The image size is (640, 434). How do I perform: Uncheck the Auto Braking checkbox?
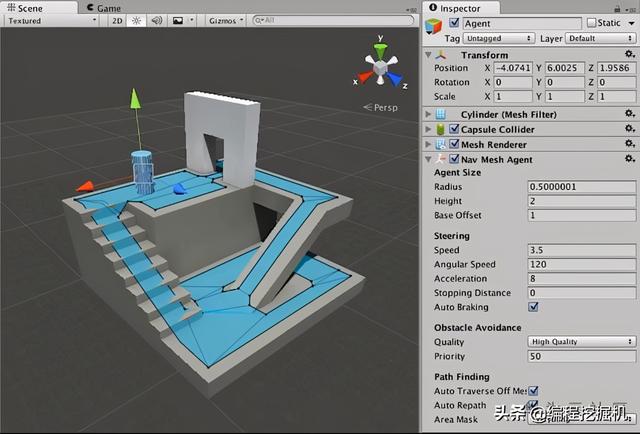point(533,307)
